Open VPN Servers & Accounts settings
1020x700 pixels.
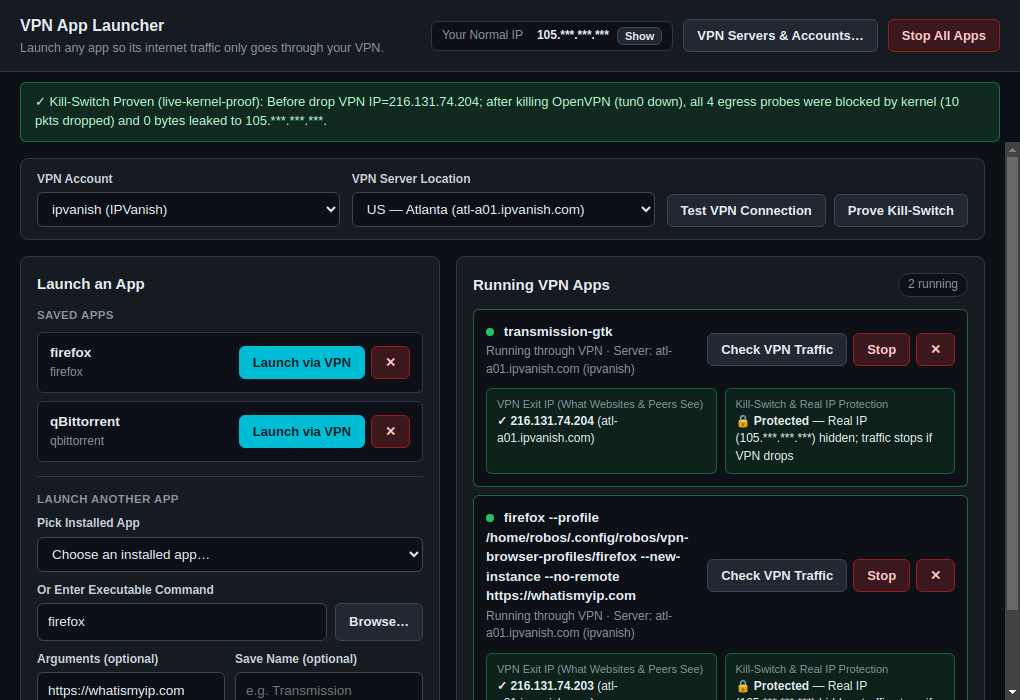pos(780,36)
